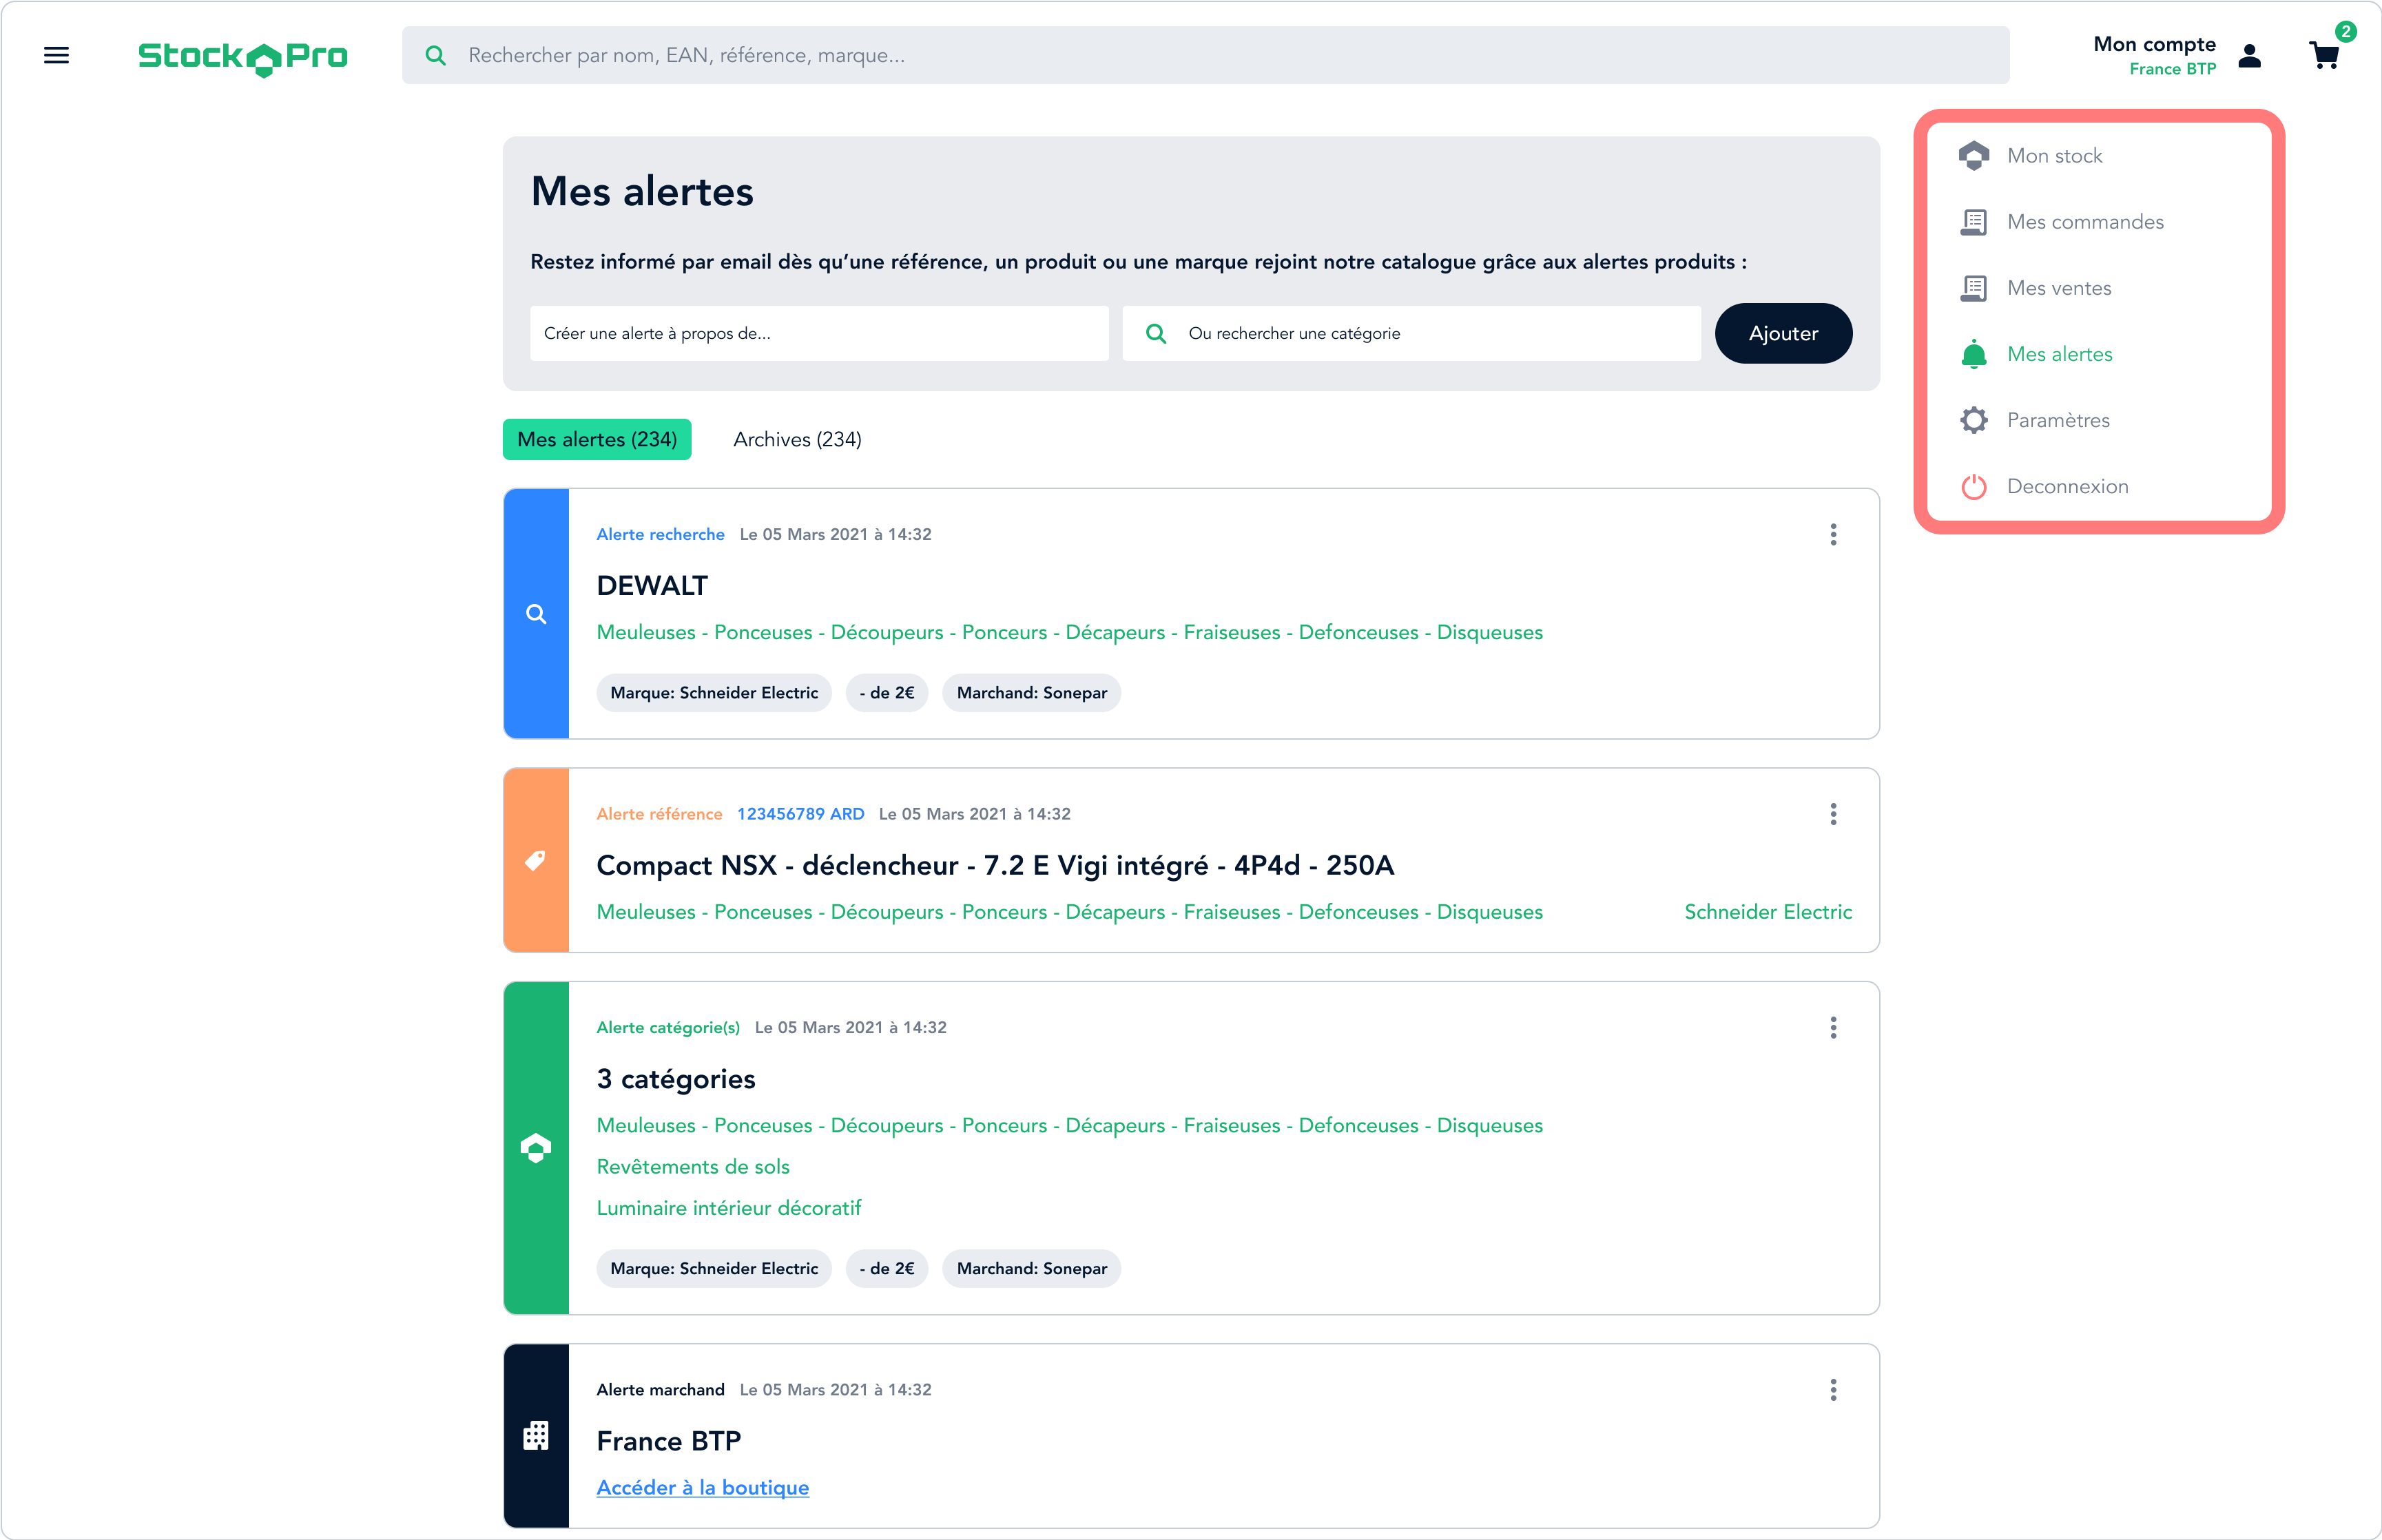
Task: Open options menu for Compact NSX alert
Action: pyautogui.click(x=1833, y=814)
